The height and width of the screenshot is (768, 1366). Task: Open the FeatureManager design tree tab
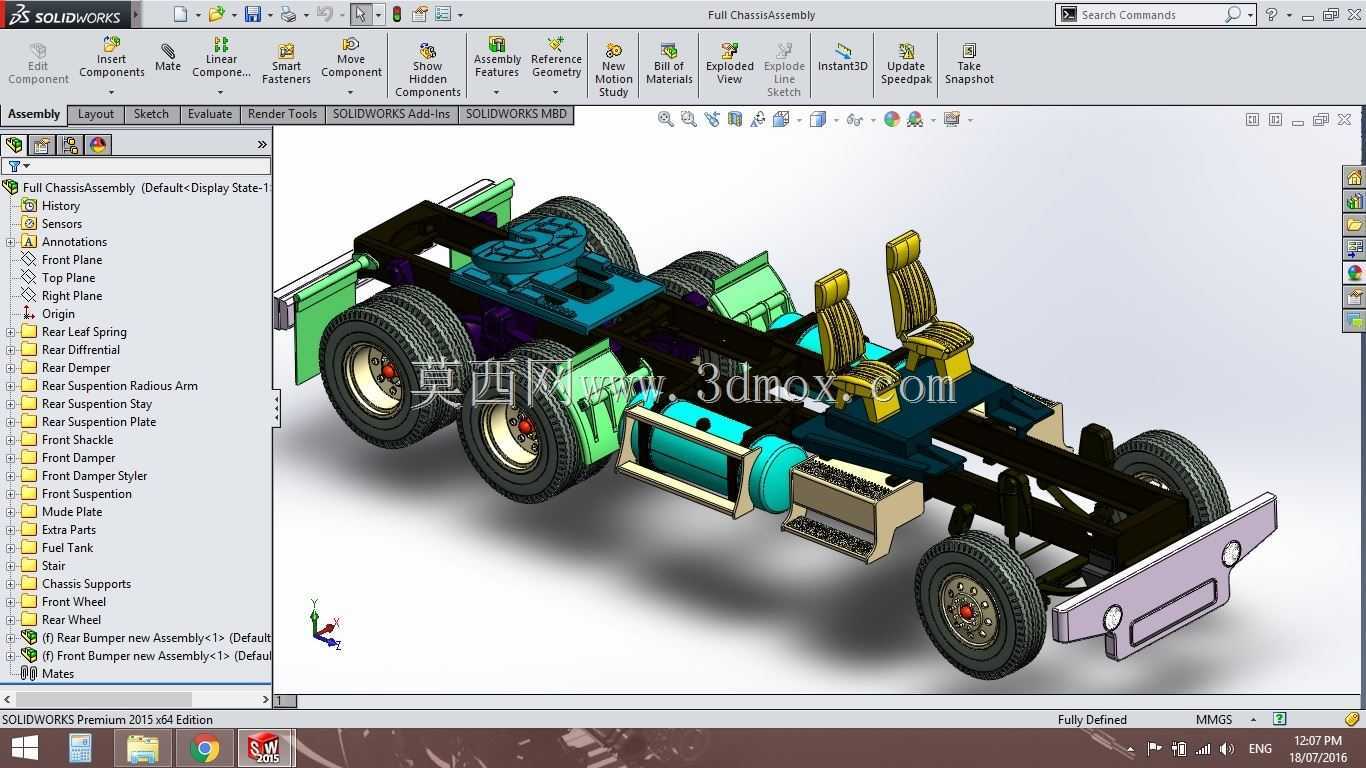[x=14, y=145]
